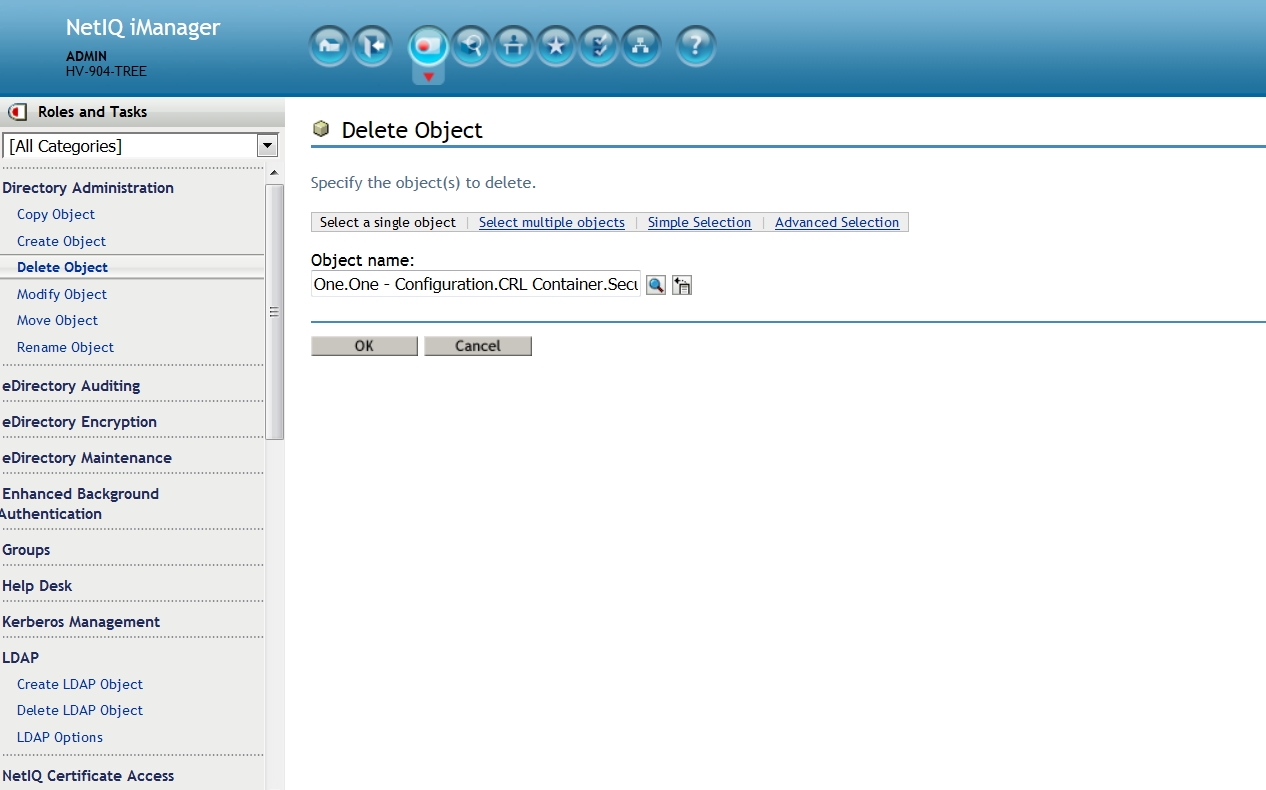The width and height of the screenshot is (1266, 790).
Task: Expand Enhanced Background Authentication category
Action: click(x=80, y=504)
